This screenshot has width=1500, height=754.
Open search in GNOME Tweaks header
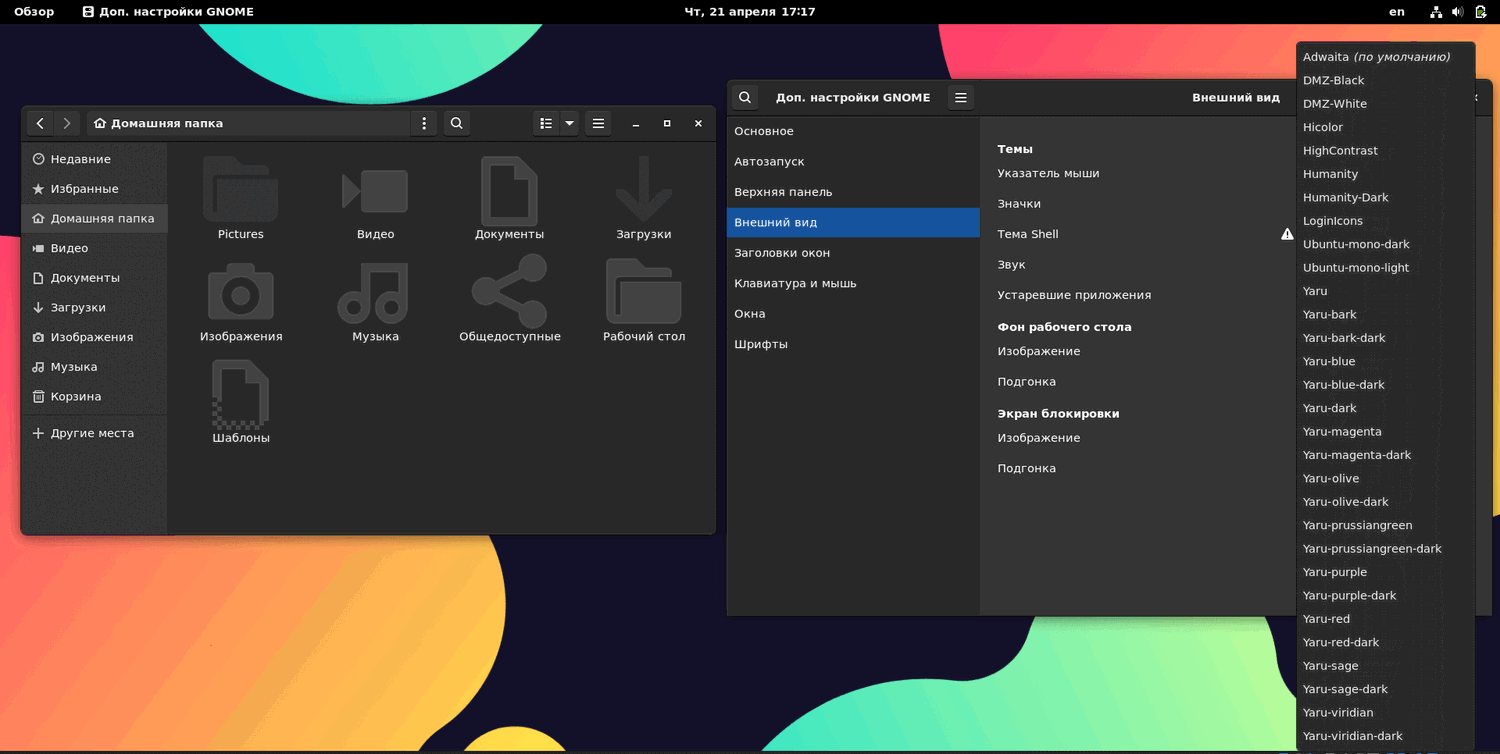[x=745, y=97]
